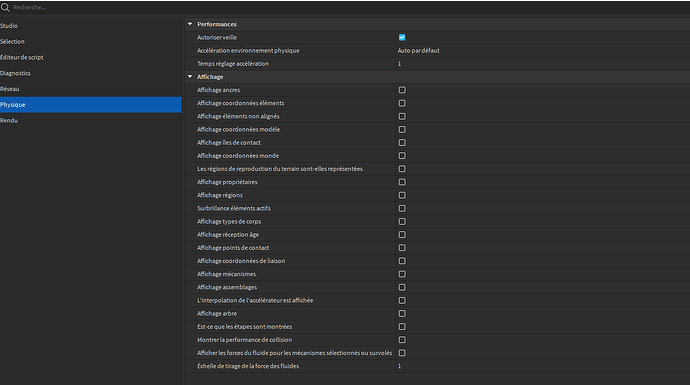Select the 'Accélération environnement physique' label
This screenshot has height=385, width=690.
coord(248,51)
